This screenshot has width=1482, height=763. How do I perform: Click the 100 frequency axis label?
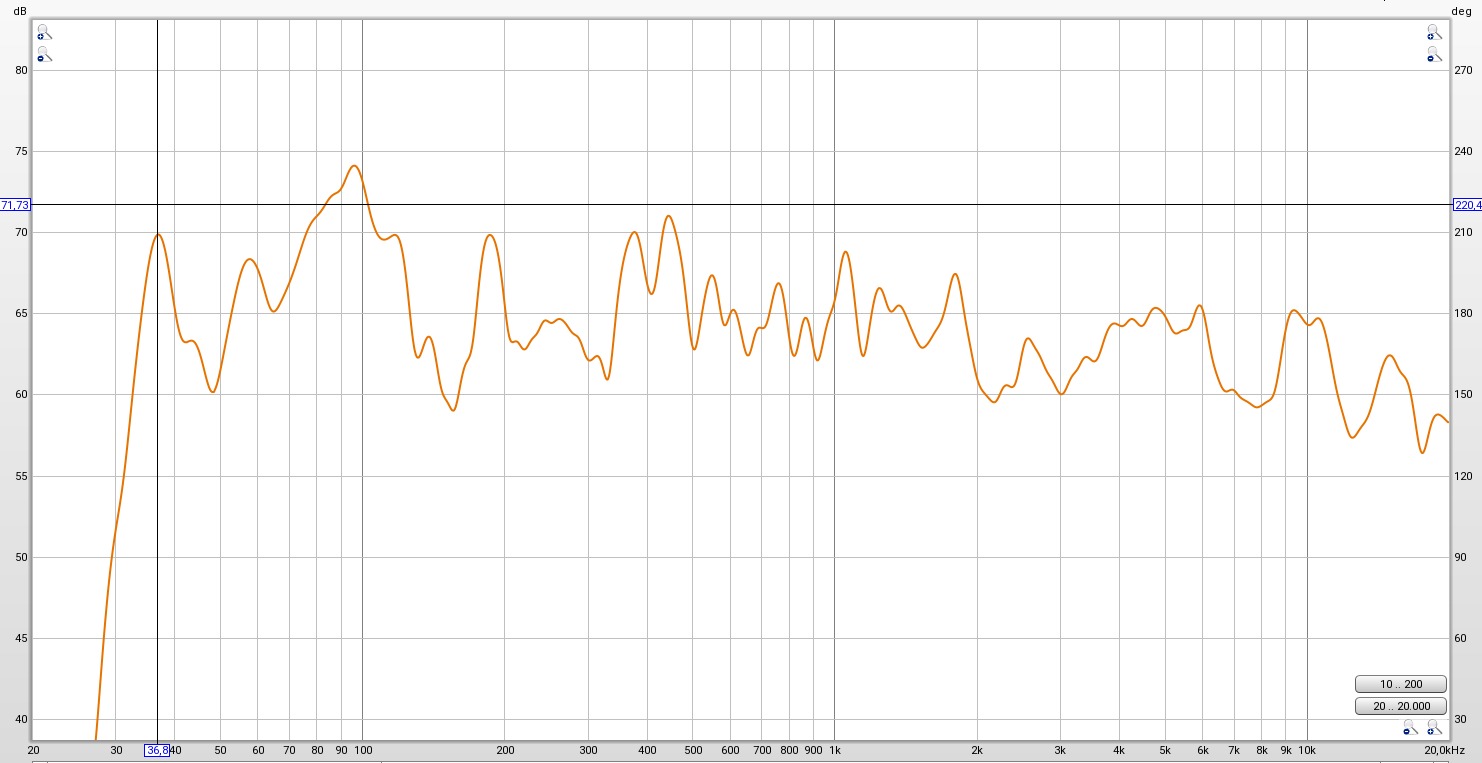click(362, 750)
